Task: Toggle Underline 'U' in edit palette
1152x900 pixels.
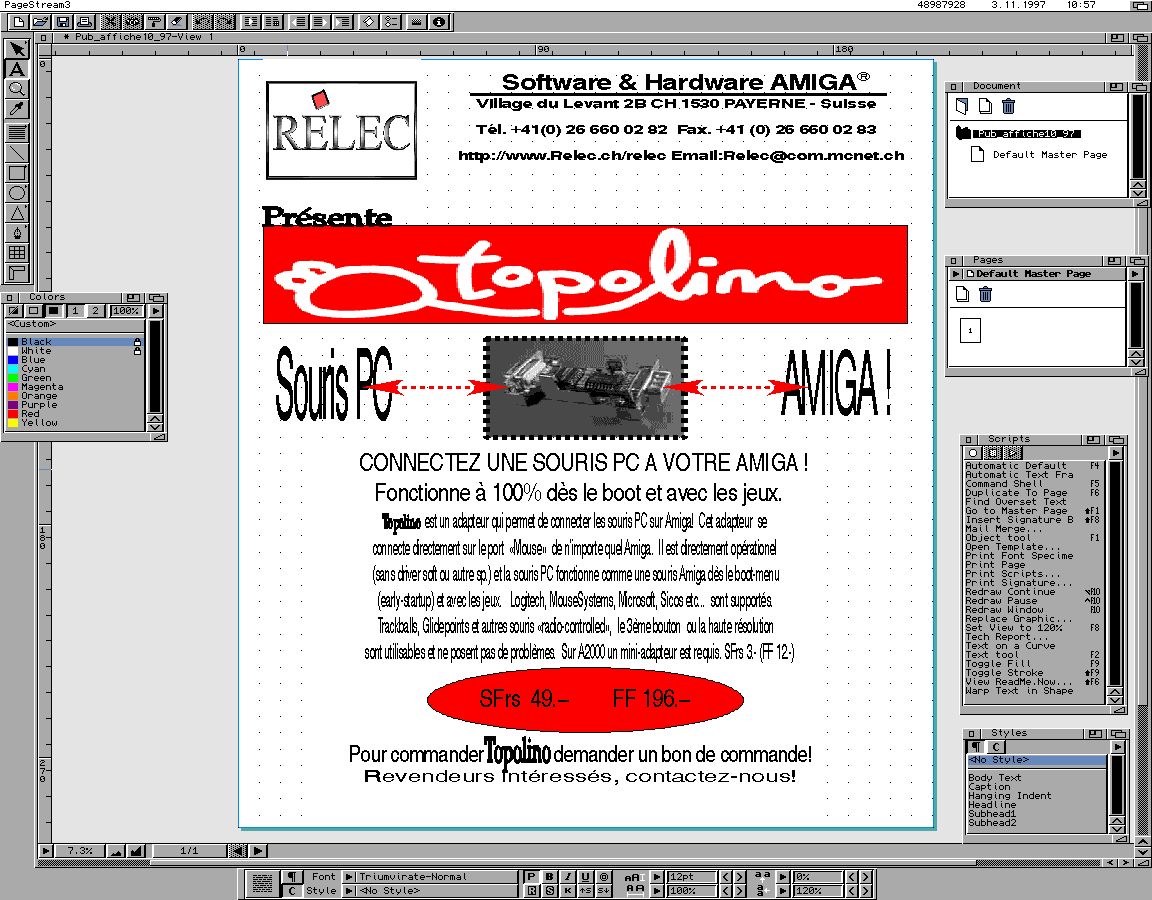Action: (x=585, y=876)
